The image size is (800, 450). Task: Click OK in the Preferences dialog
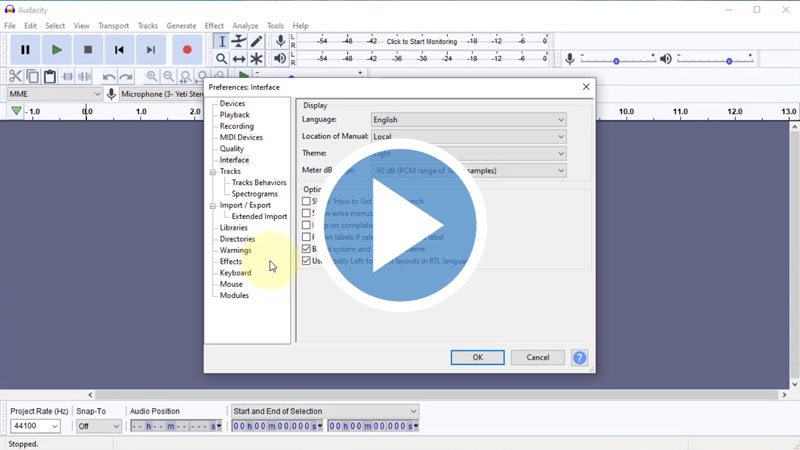[477, 357]
